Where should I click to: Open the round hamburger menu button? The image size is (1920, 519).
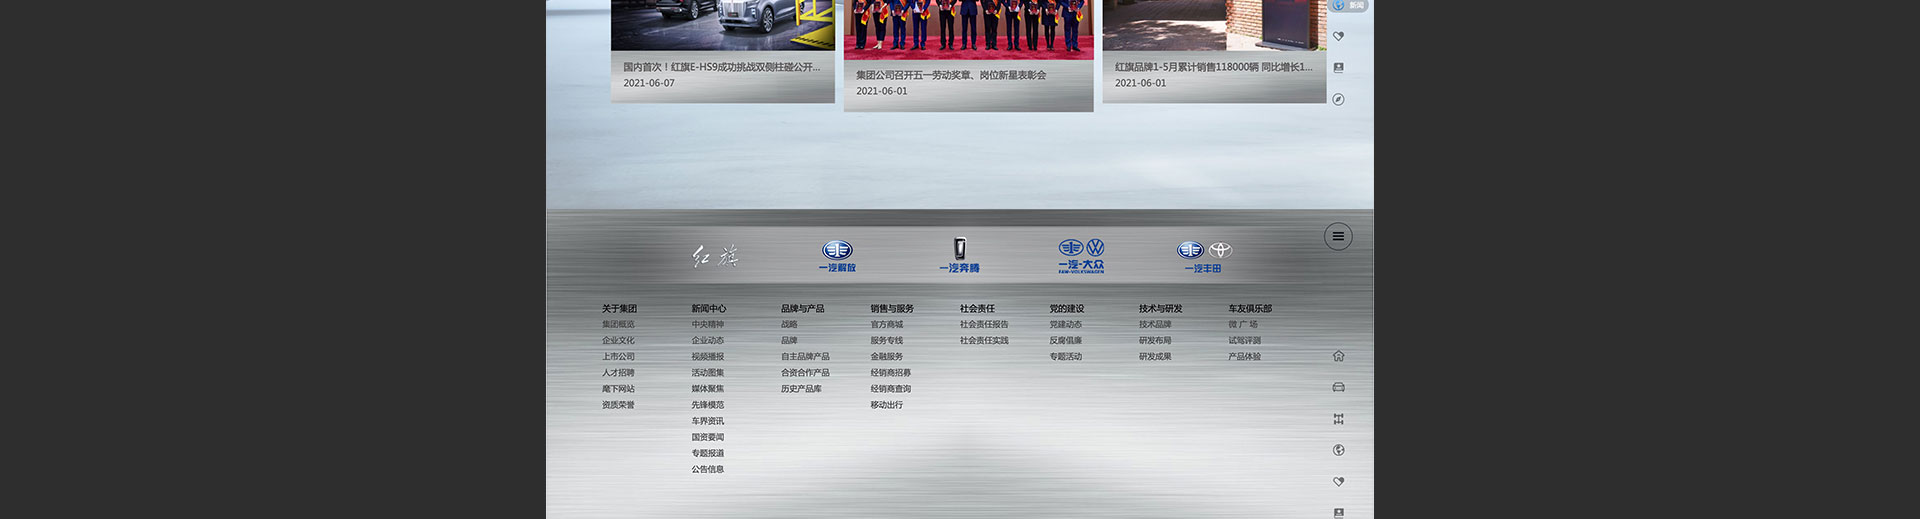[1338, 237]
